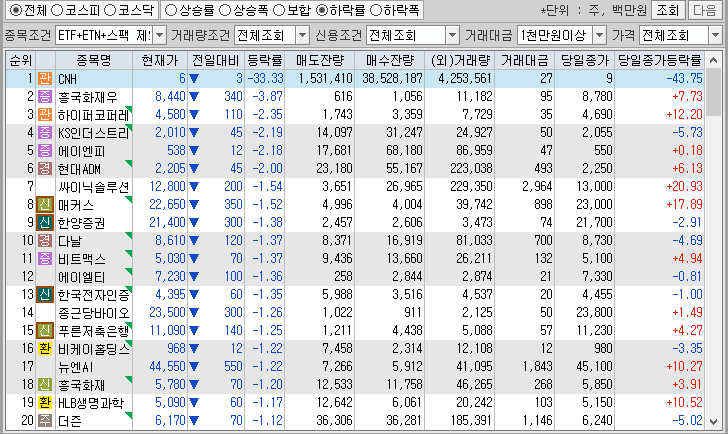Image resolution: width=728 pixels, height=434 pixels.
Task: Click the 주 badge icon beside 더존
Action: (x=45, y=421)
